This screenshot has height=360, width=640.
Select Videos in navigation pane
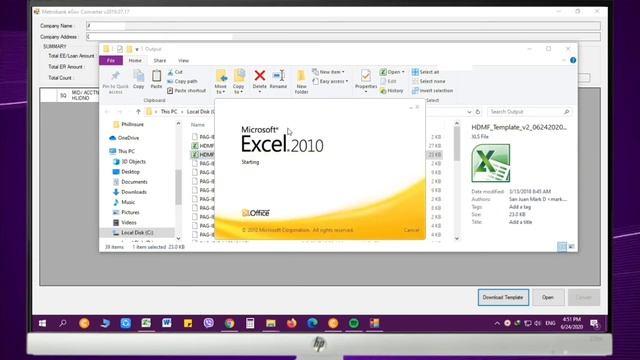point(124,222)
